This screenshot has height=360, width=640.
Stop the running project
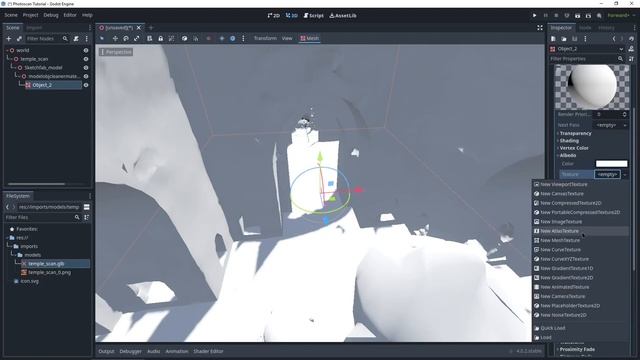[x=556, y=16]
